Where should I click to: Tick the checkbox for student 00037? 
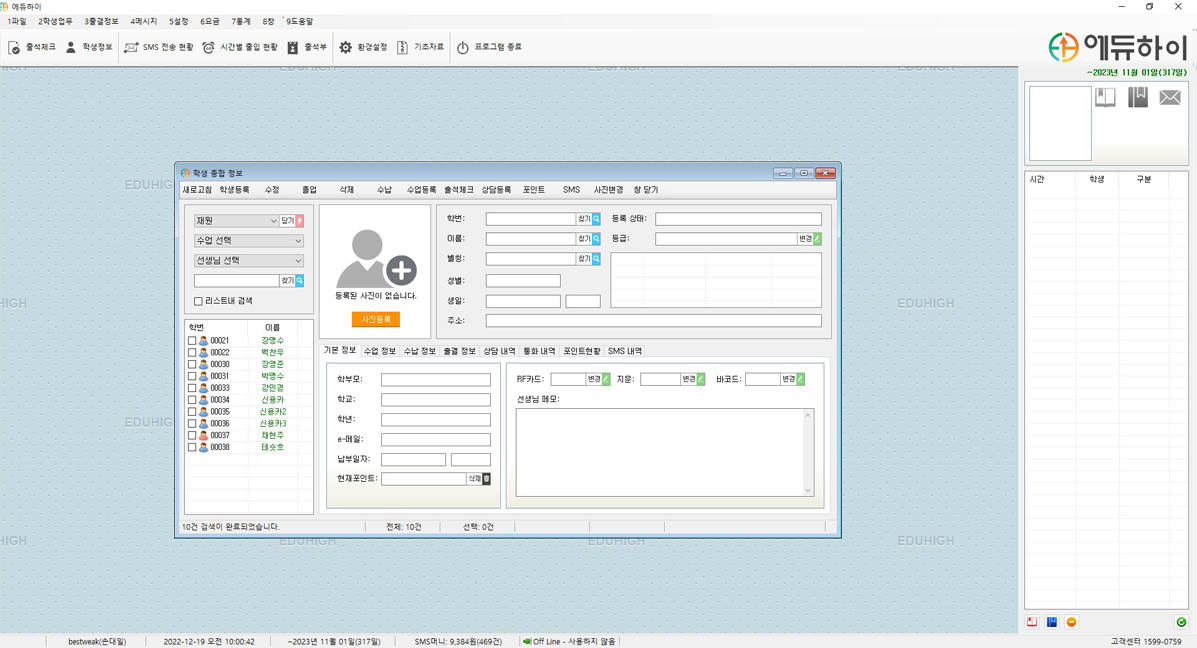tap(192, 436)
